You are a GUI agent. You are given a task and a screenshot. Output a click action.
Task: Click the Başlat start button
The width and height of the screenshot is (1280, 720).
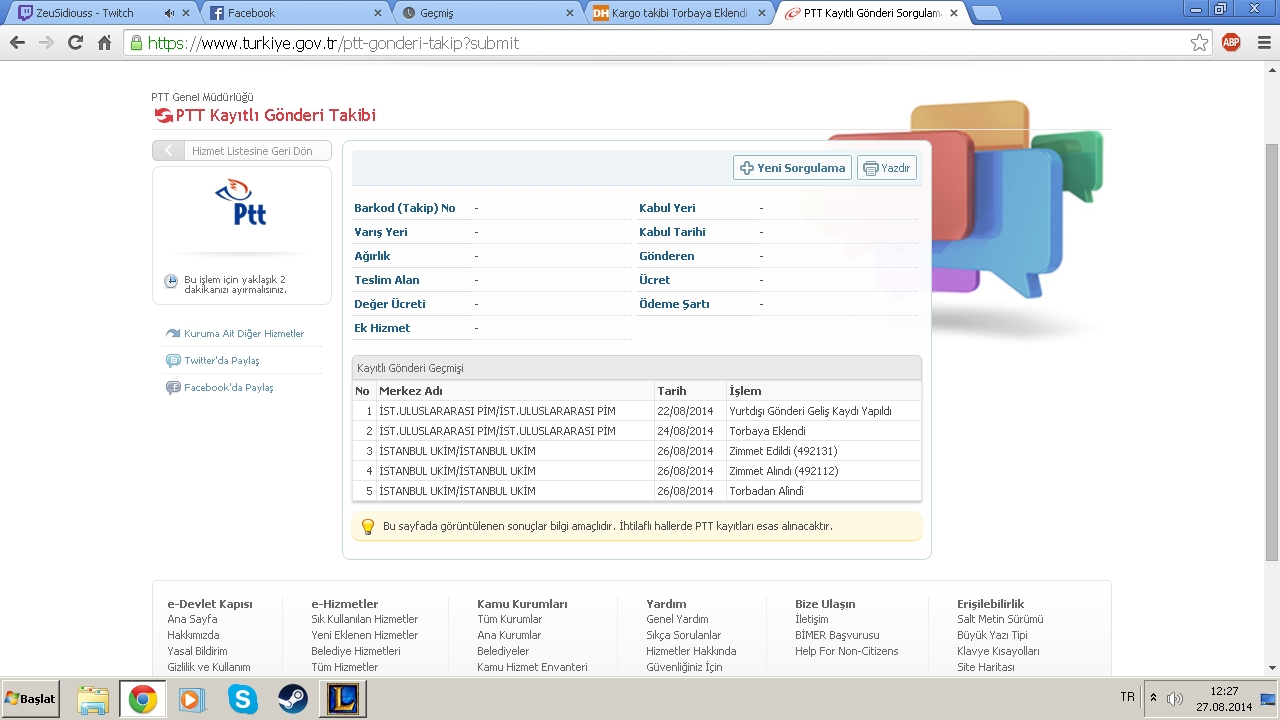[x=31, y=699]
